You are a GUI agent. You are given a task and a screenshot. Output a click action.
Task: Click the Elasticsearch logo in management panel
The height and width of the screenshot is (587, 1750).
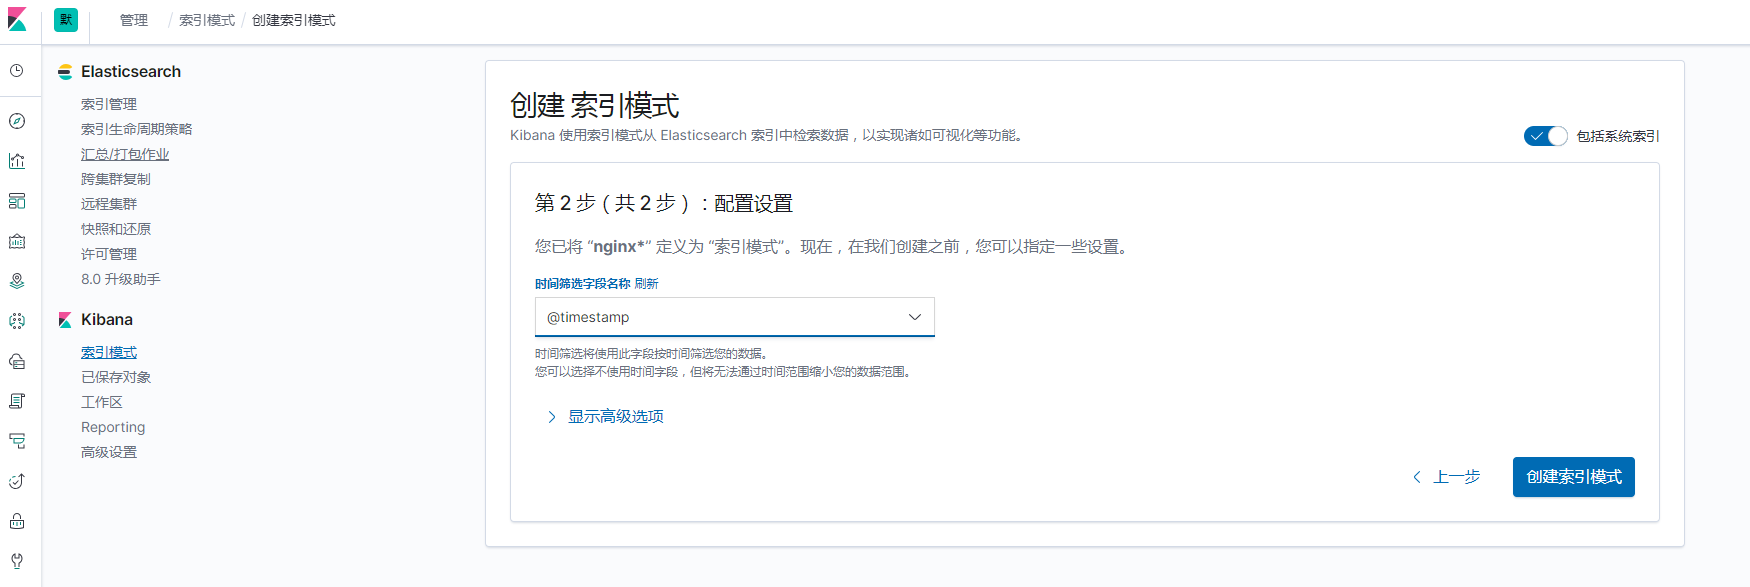(65, 72)
